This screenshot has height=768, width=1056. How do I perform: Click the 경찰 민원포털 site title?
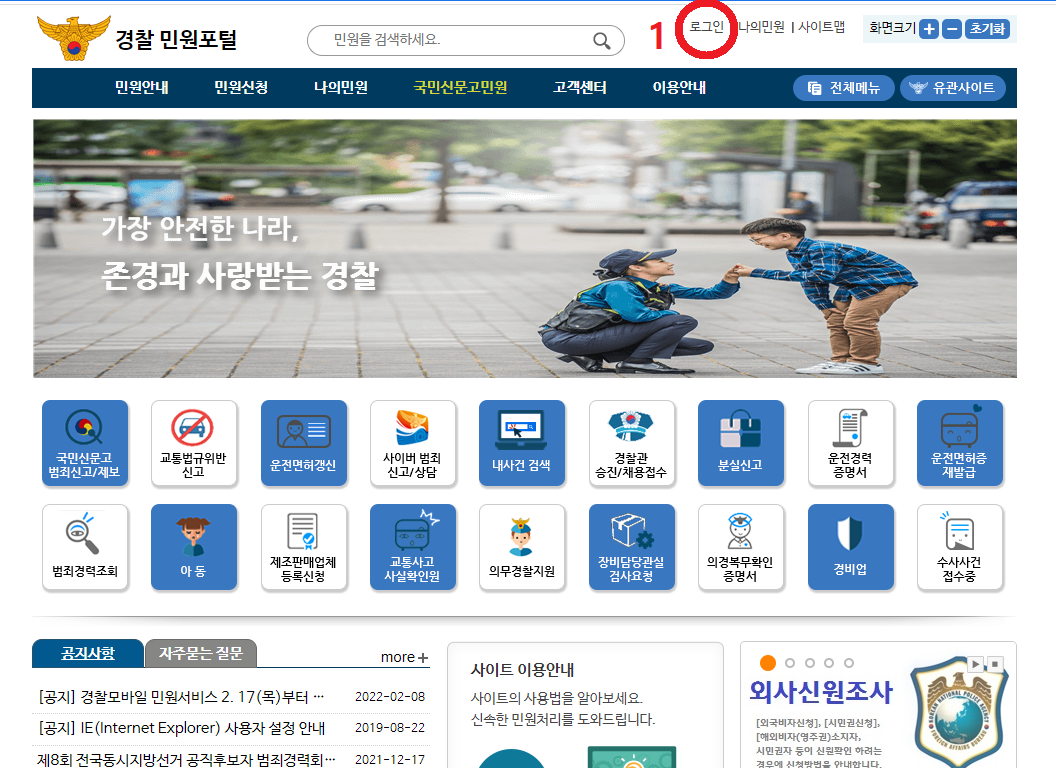click(x=176, y=39)
